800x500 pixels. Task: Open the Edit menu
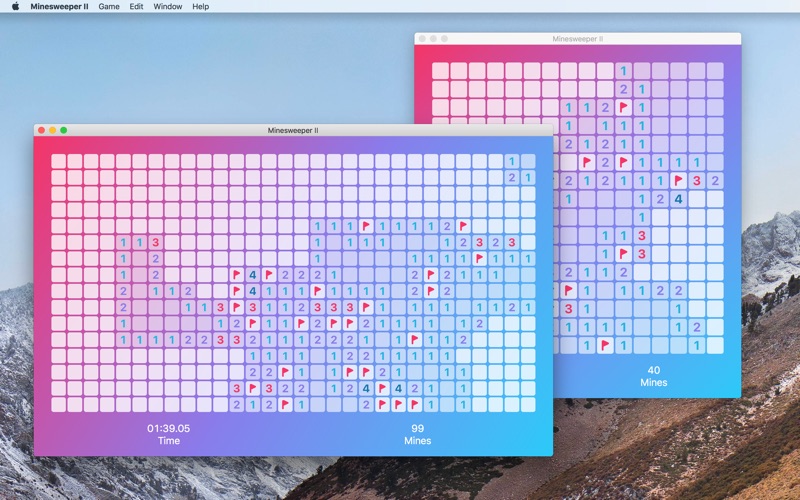[136, 7]
